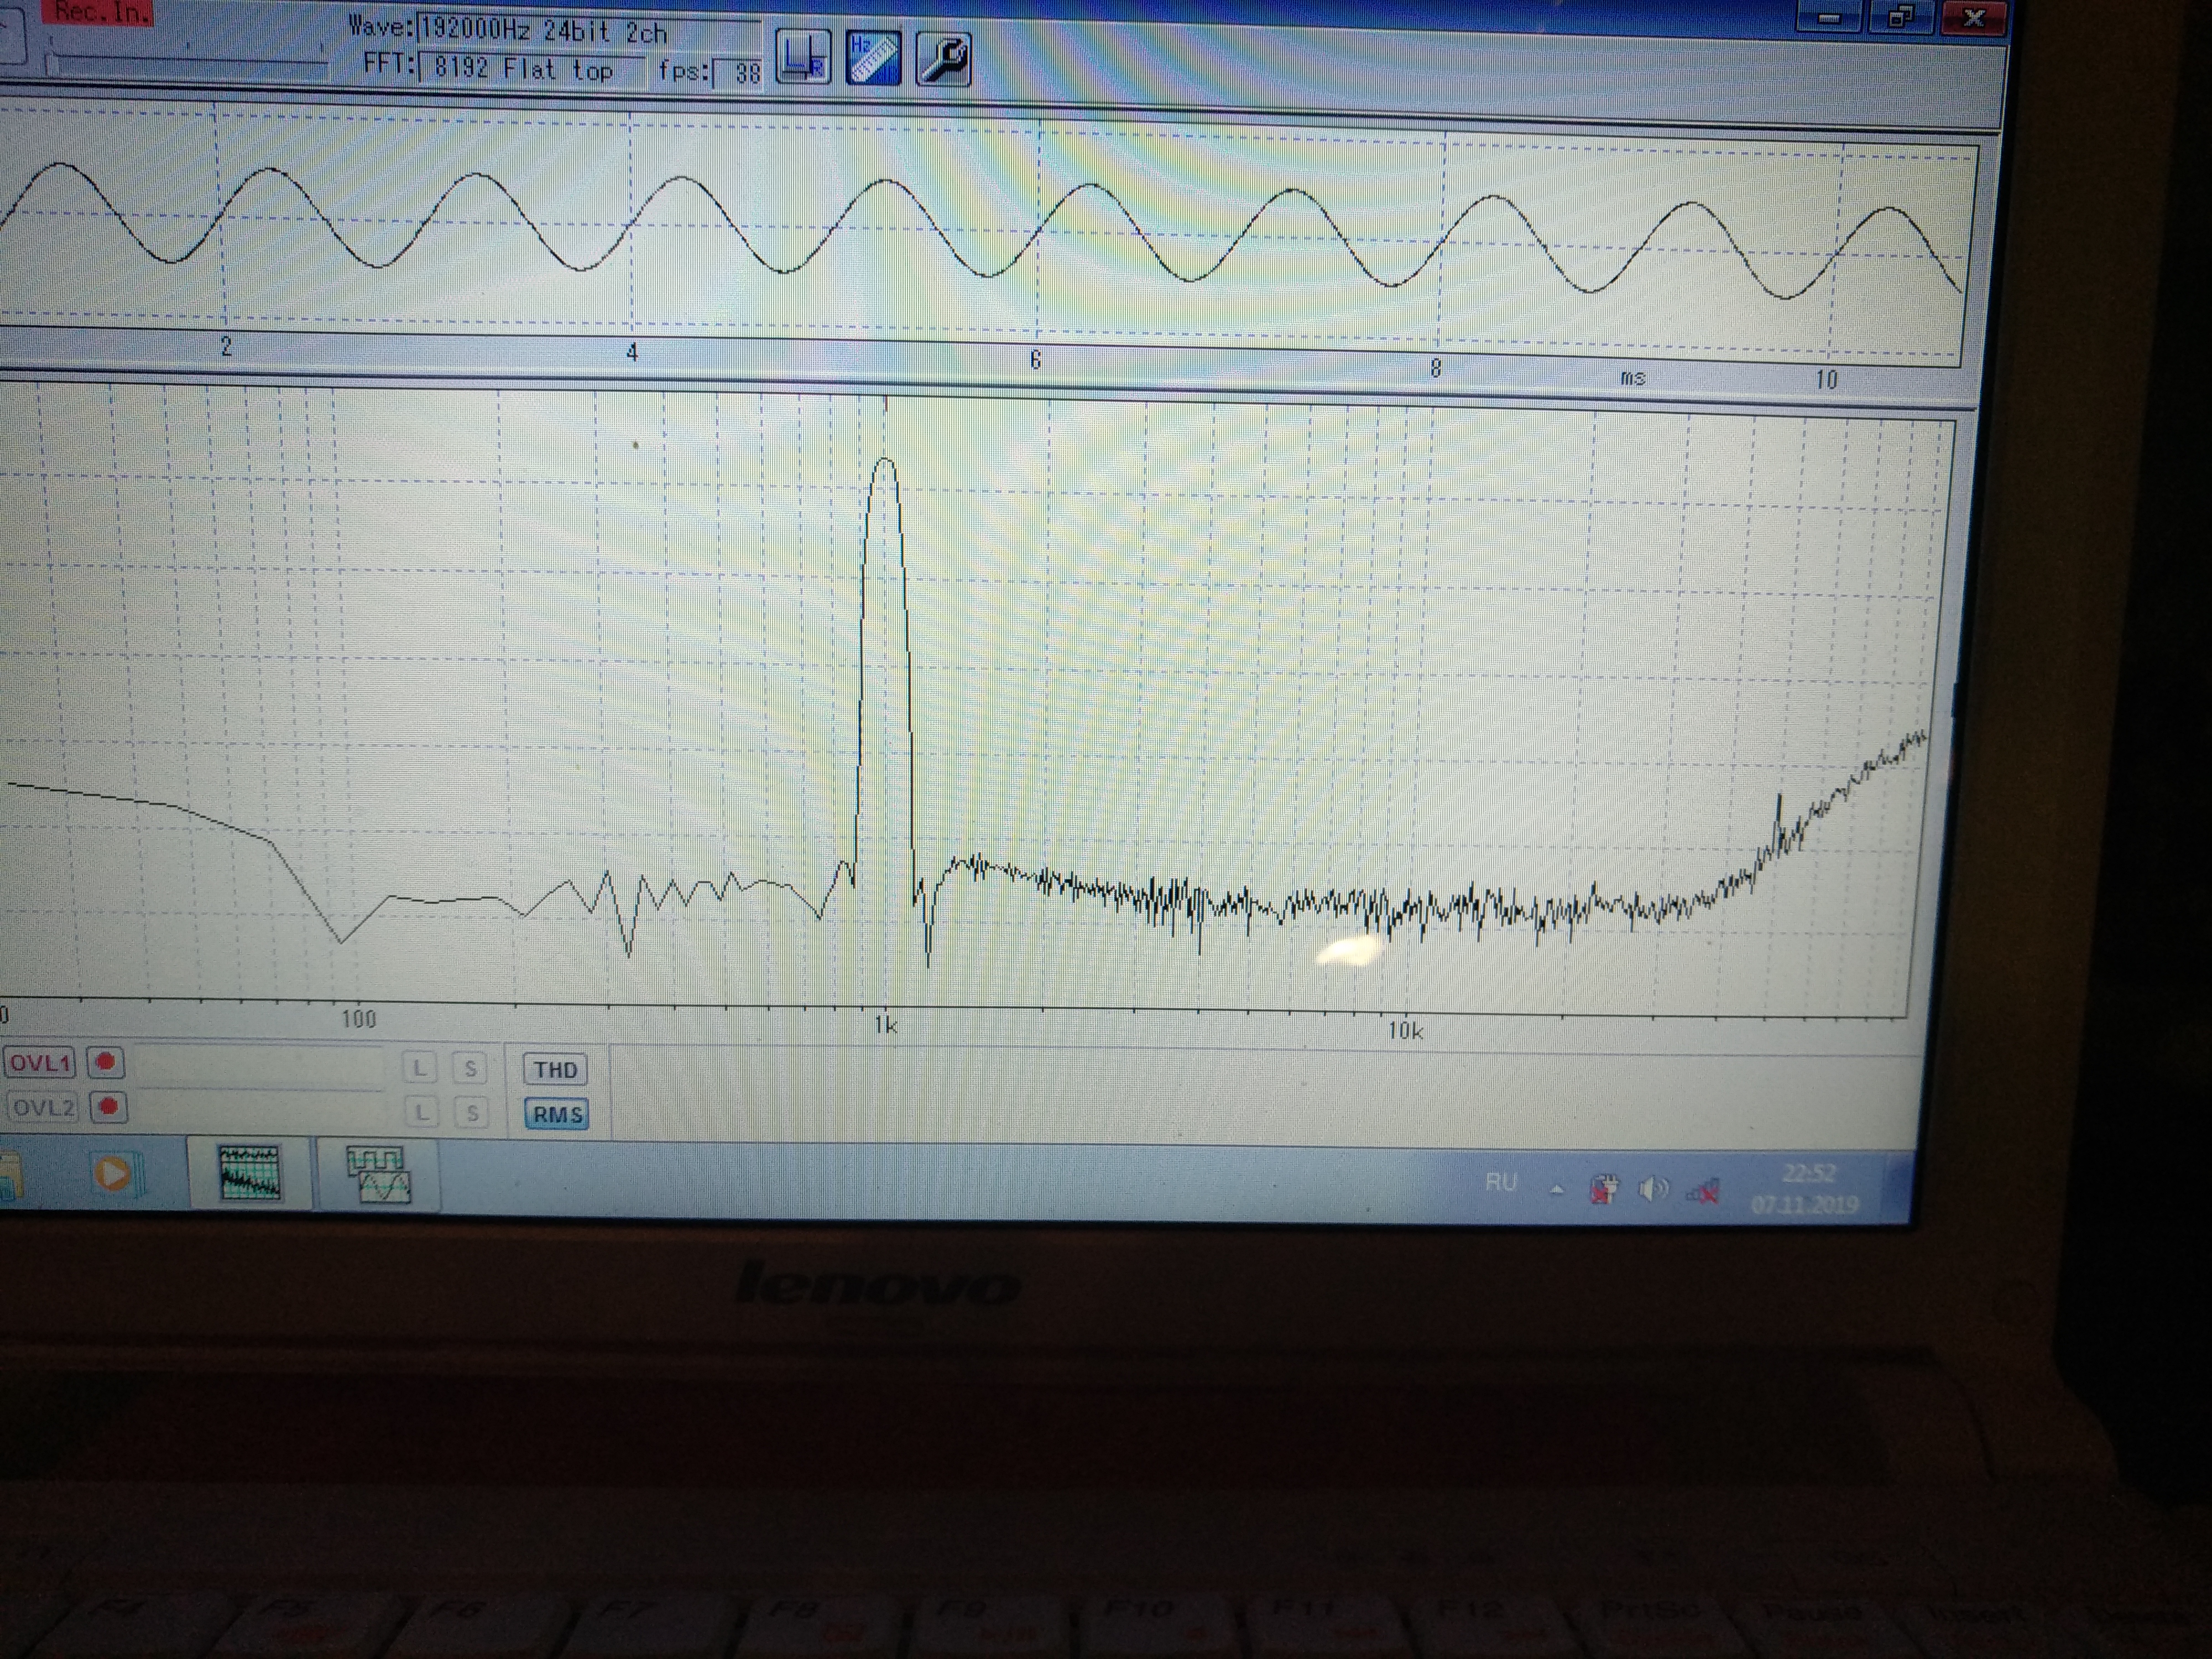This screenshot has width=2212, height=1659.
Task: Toggle the OVL2 overlay button
Action: [43, 1107]
